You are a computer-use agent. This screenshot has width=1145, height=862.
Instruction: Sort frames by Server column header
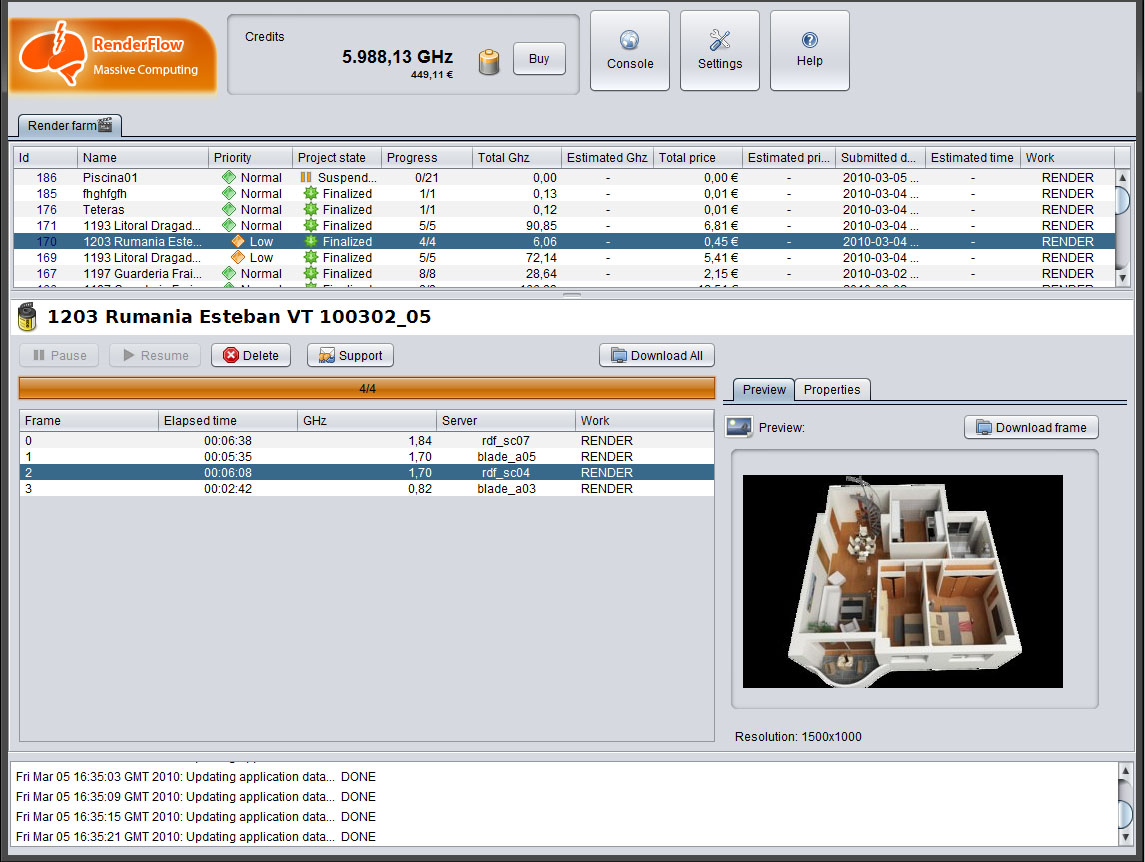(505, 420)
